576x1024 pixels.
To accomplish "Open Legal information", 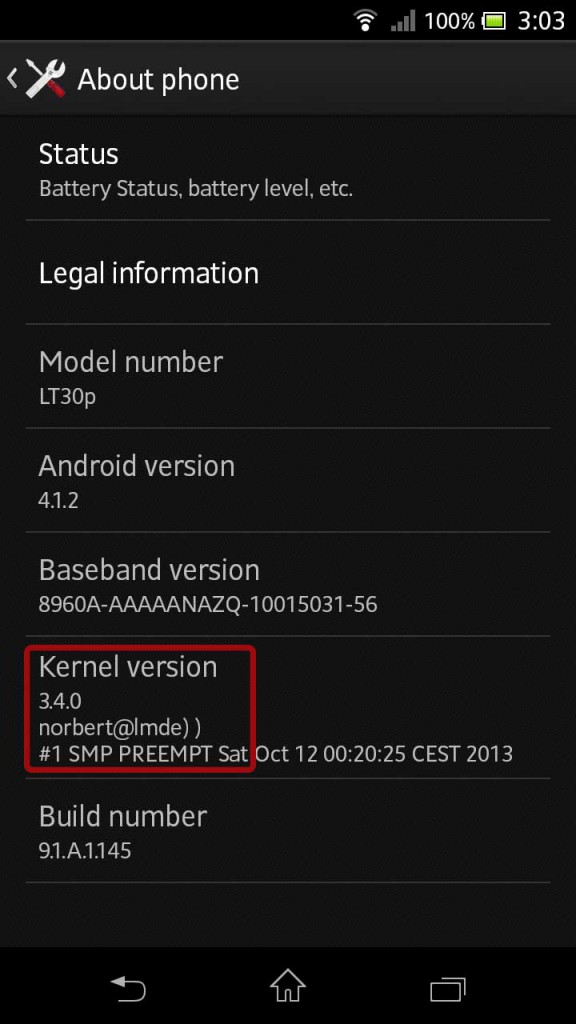I will click(288, 272).
